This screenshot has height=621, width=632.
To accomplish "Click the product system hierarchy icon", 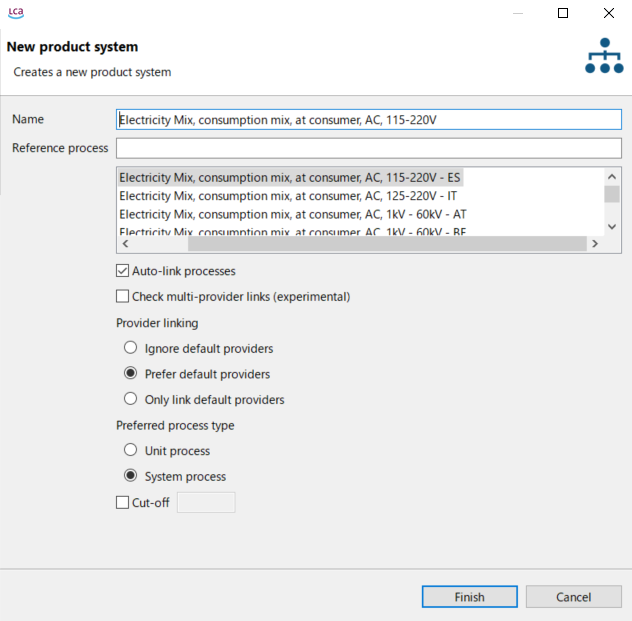I will pos(604,56).
